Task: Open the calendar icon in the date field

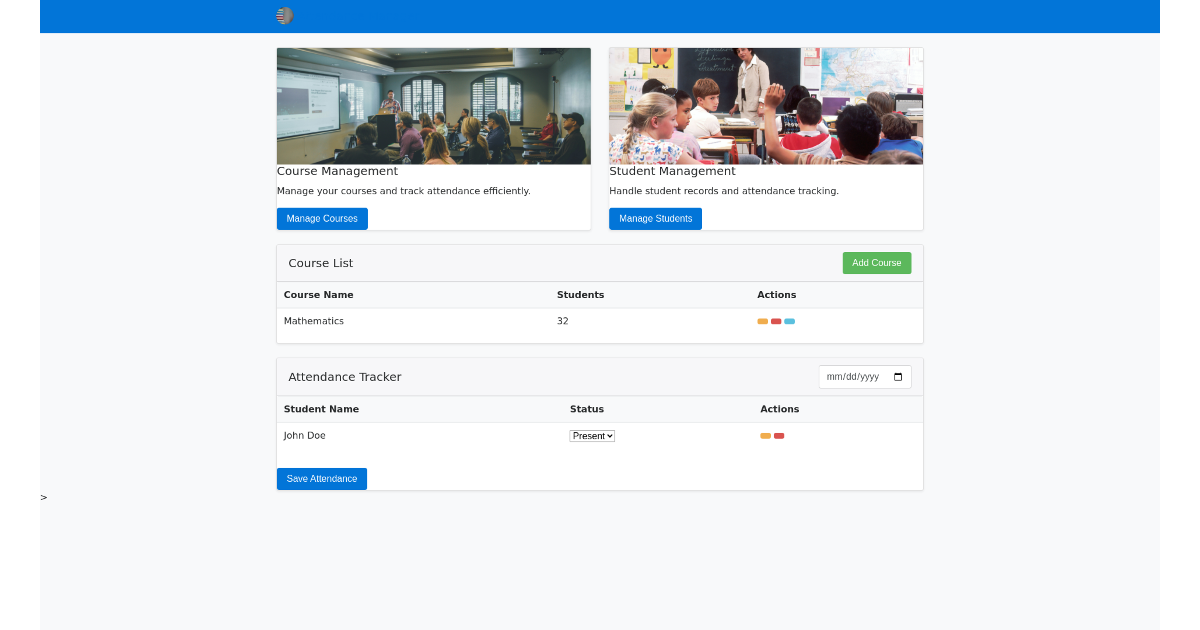Action: pos(897,377)
